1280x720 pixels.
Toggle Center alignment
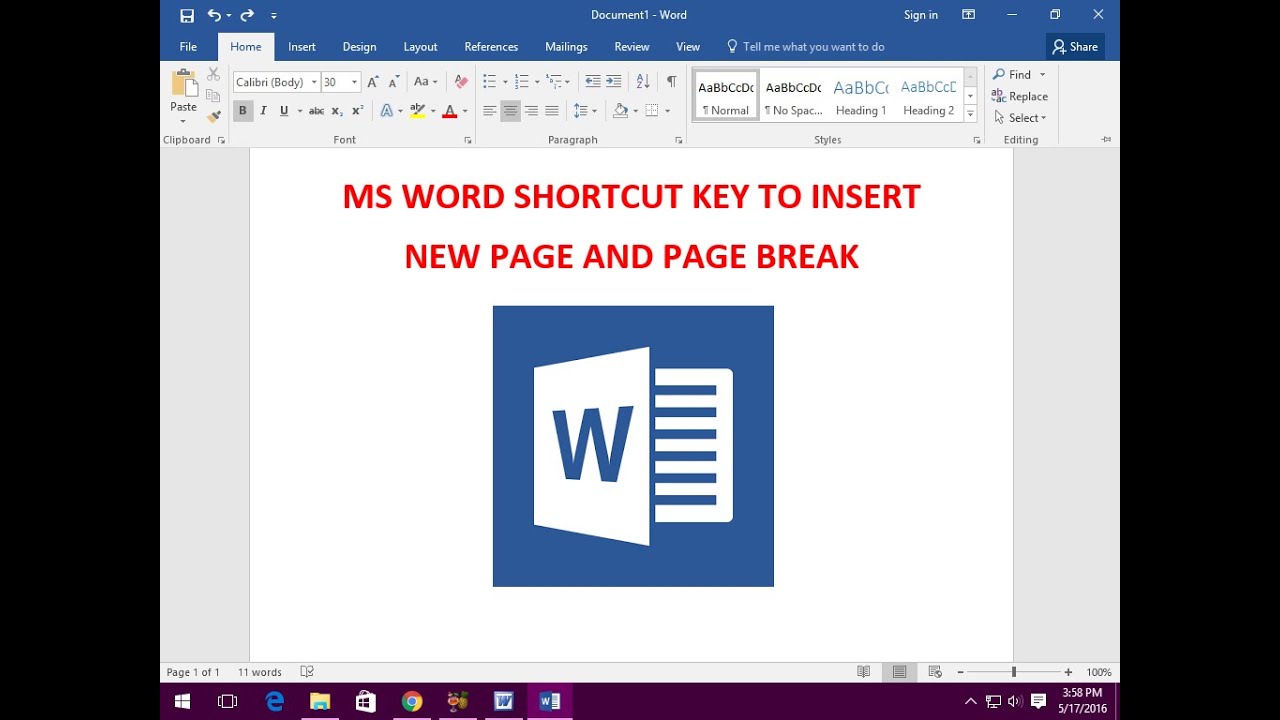(x=510, y=111)
